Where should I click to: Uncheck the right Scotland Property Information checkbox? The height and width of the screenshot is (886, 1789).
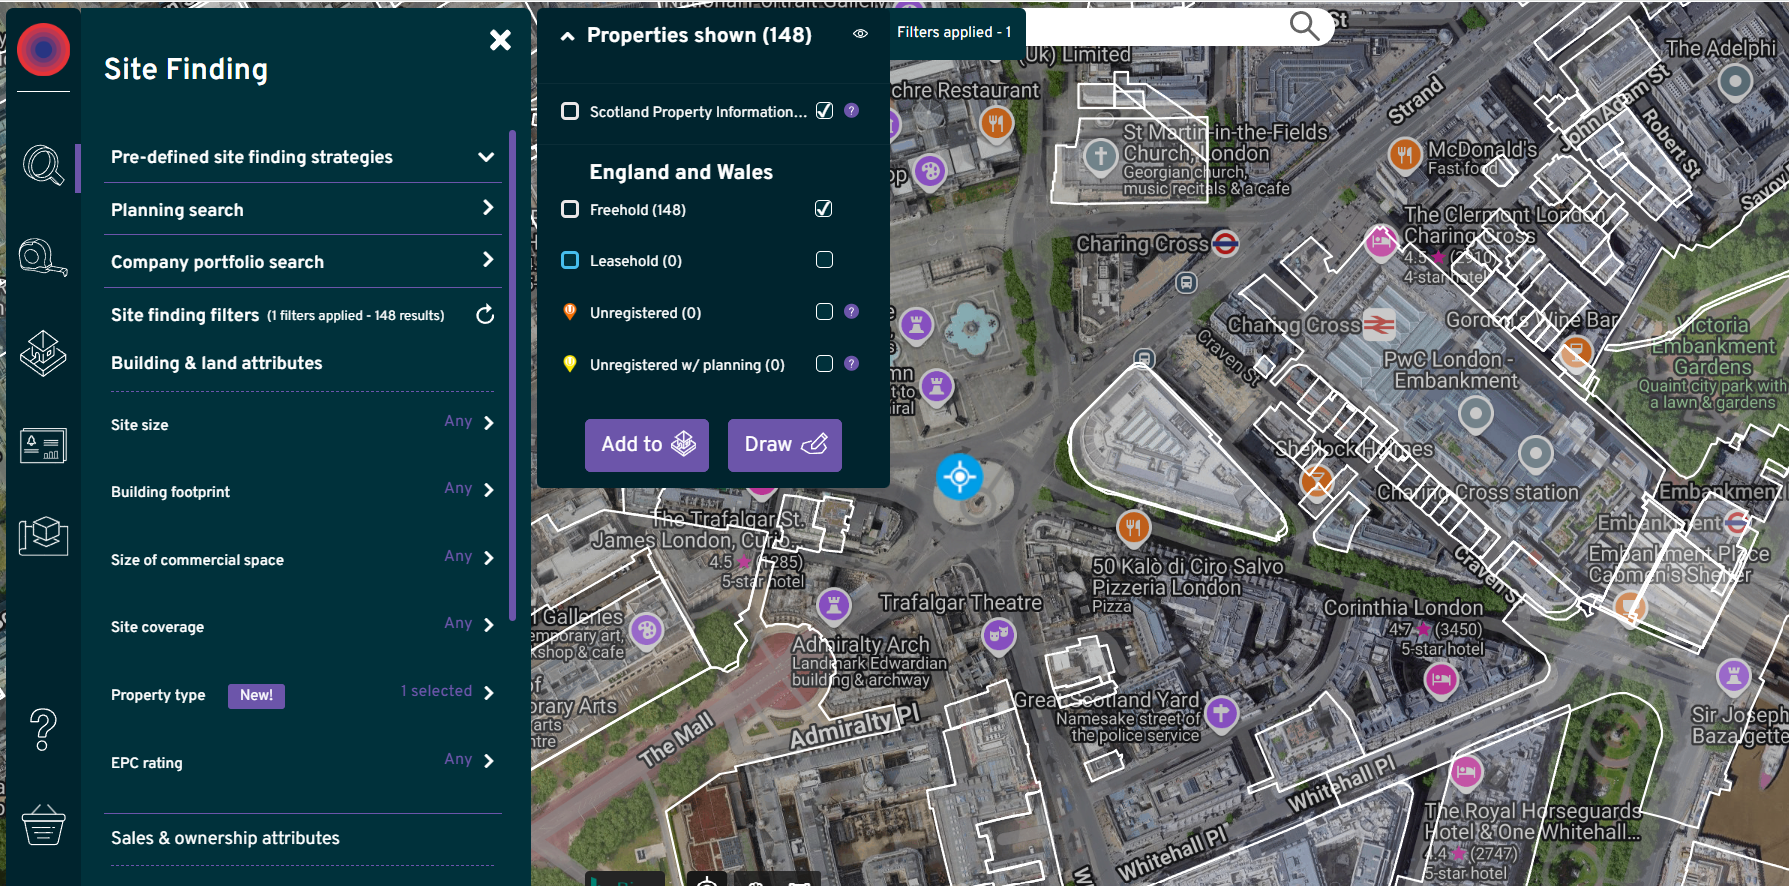(824, 111)
